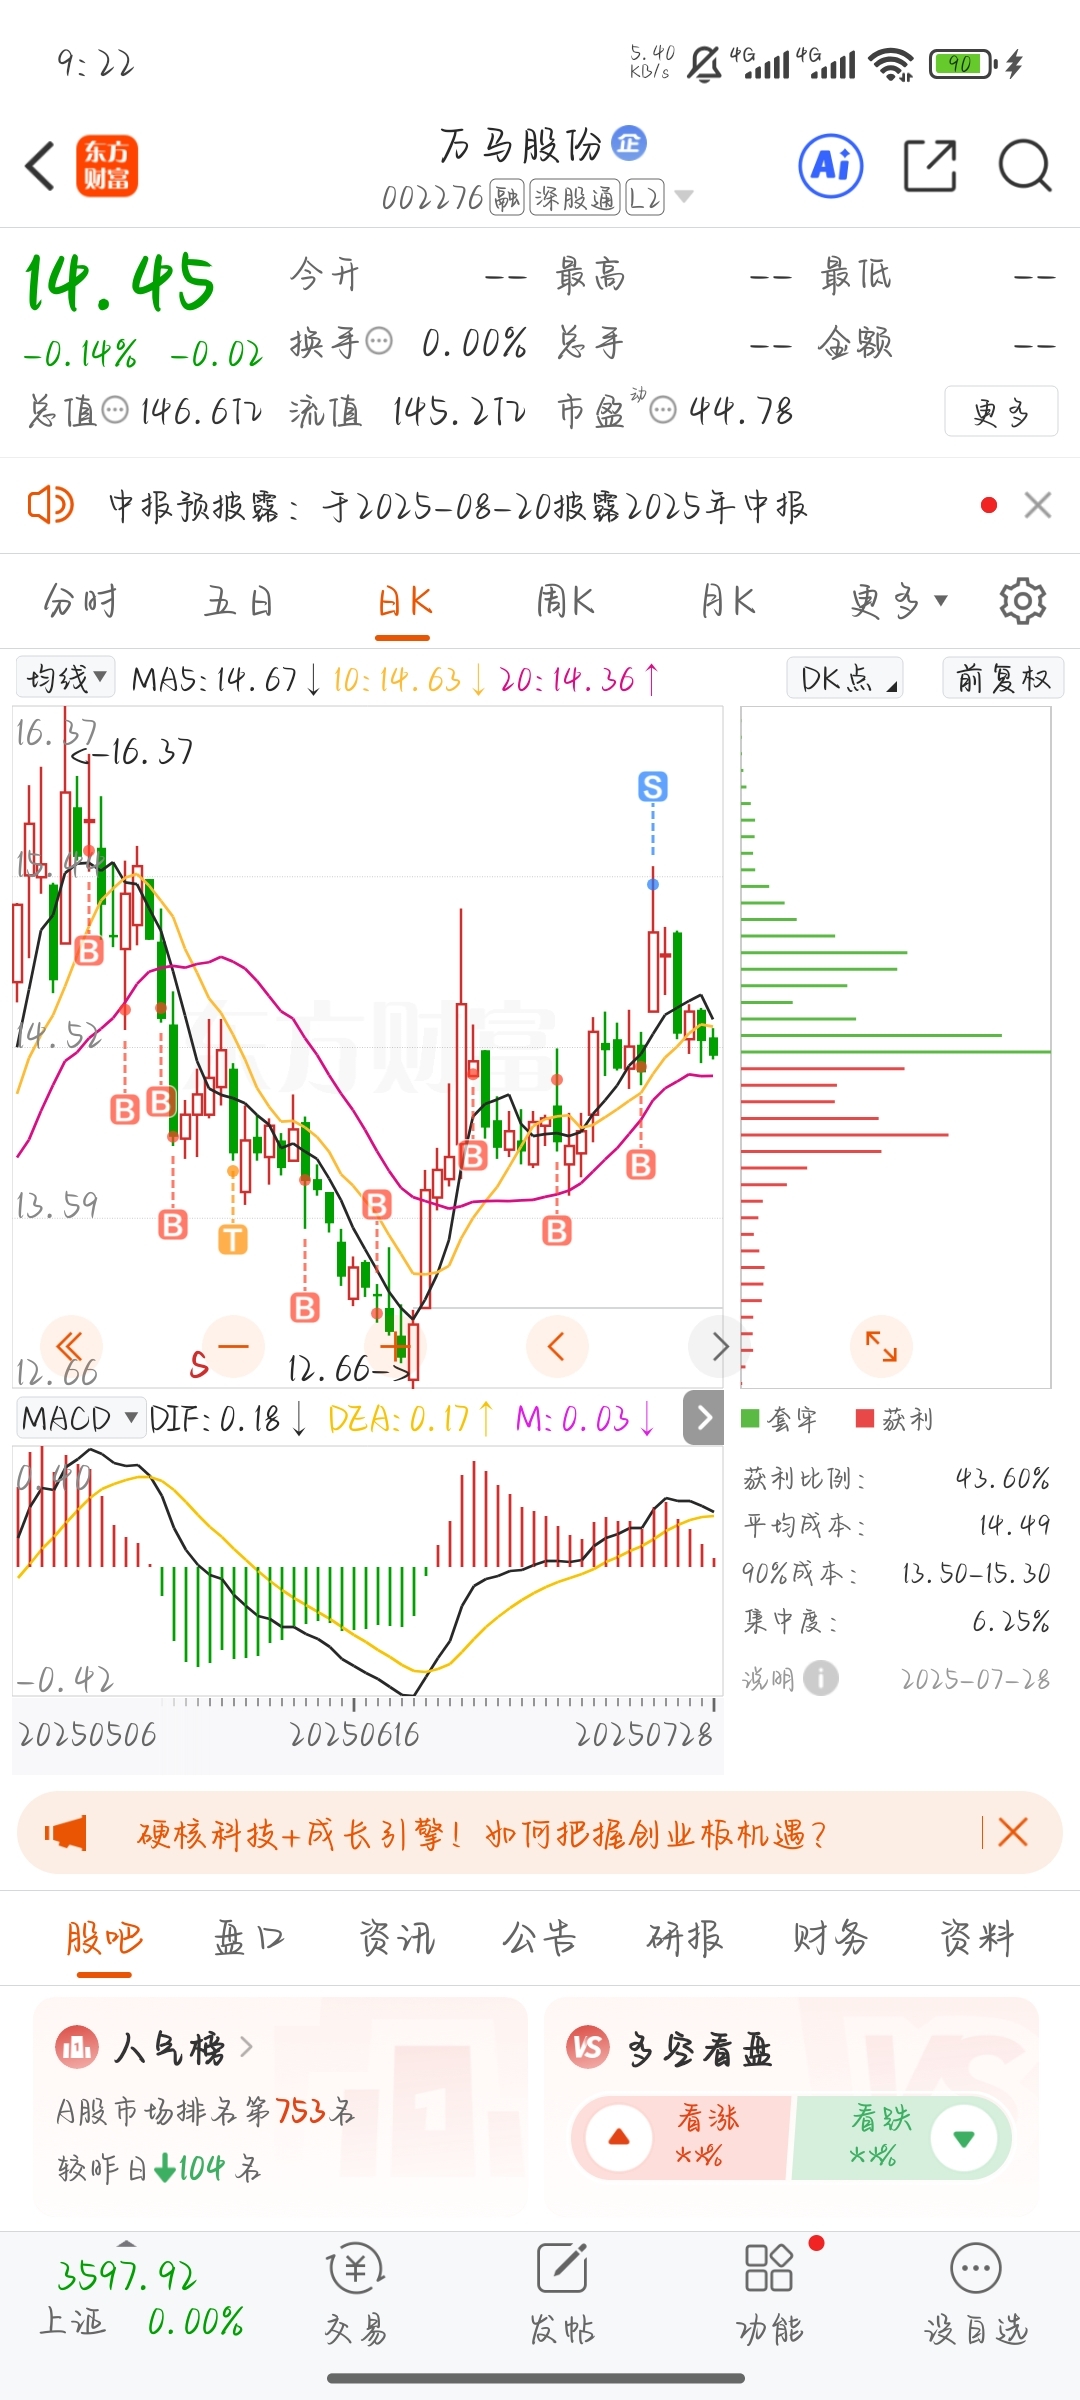Move chart left with orange arrow
1080x2400 pixels.
tap(557, 1346)
